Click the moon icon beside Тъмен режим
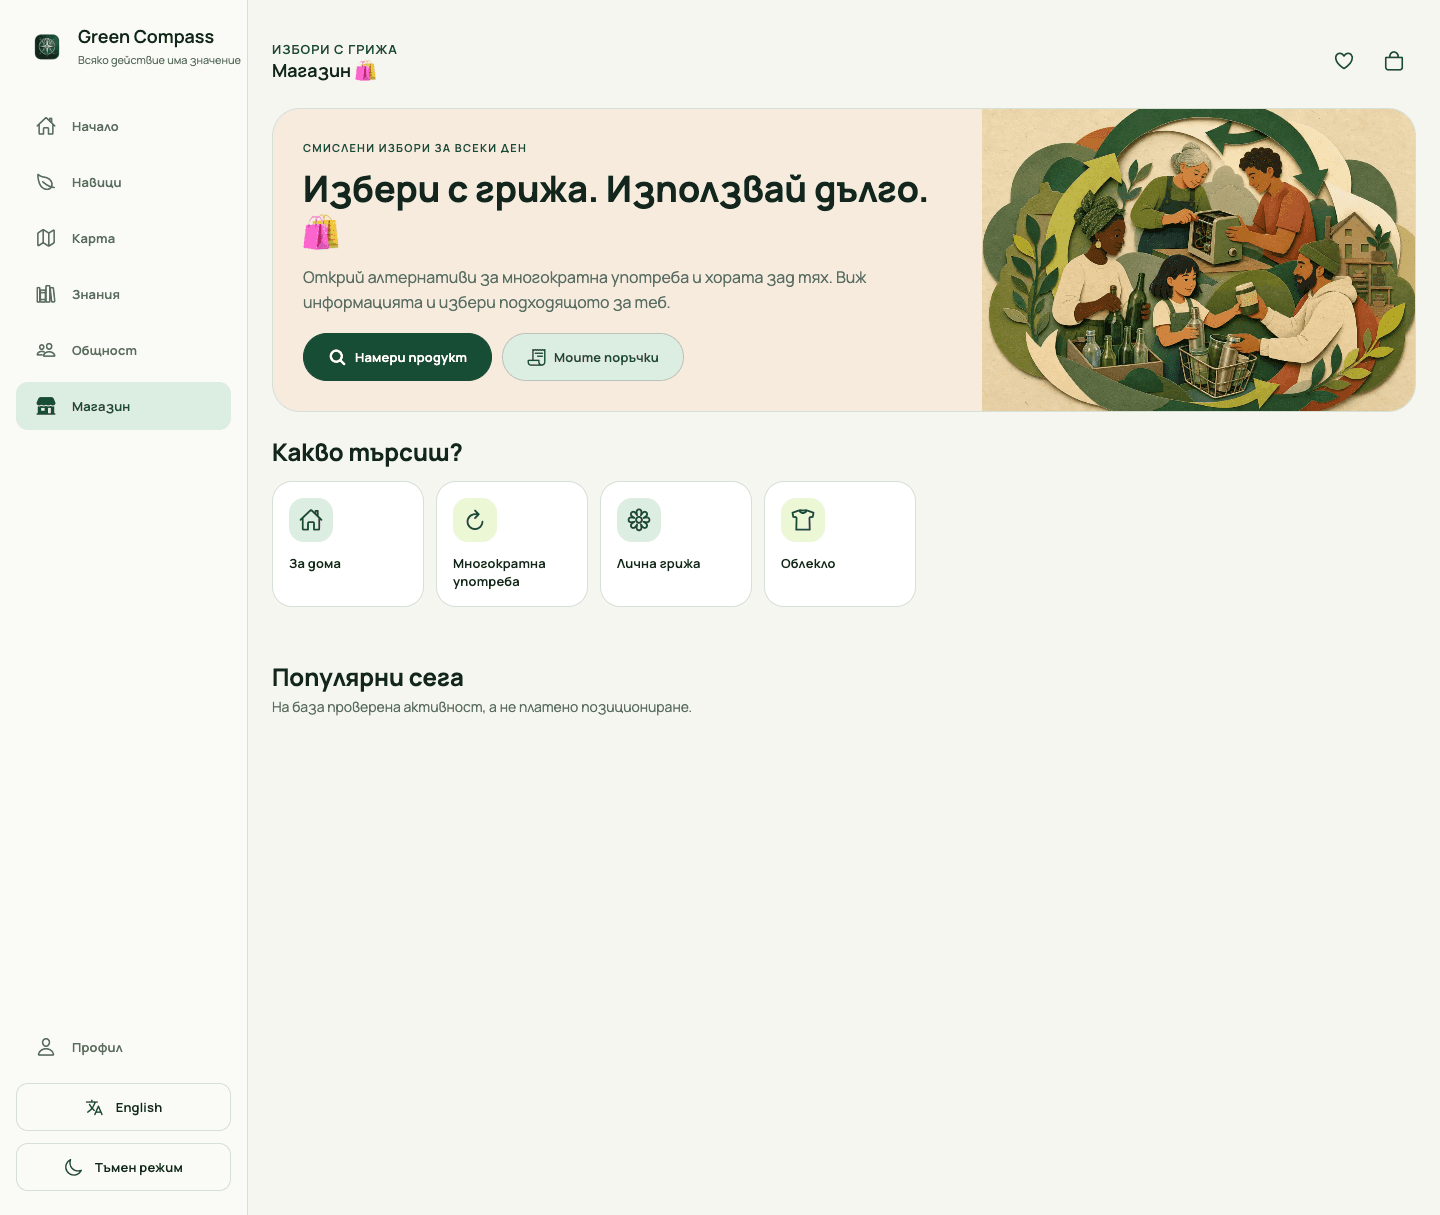 [74, 1167]
